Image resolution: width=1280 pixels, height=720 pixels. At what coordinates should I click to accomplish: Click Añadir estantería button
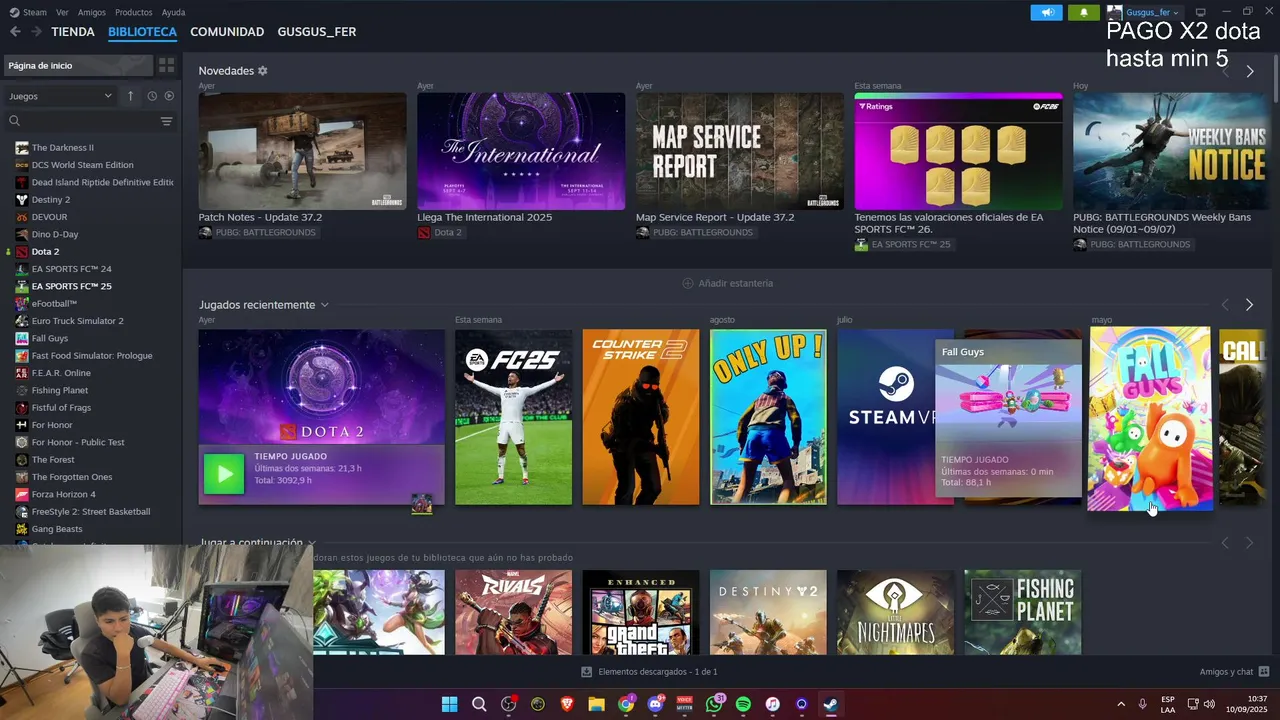pos(727,283)
